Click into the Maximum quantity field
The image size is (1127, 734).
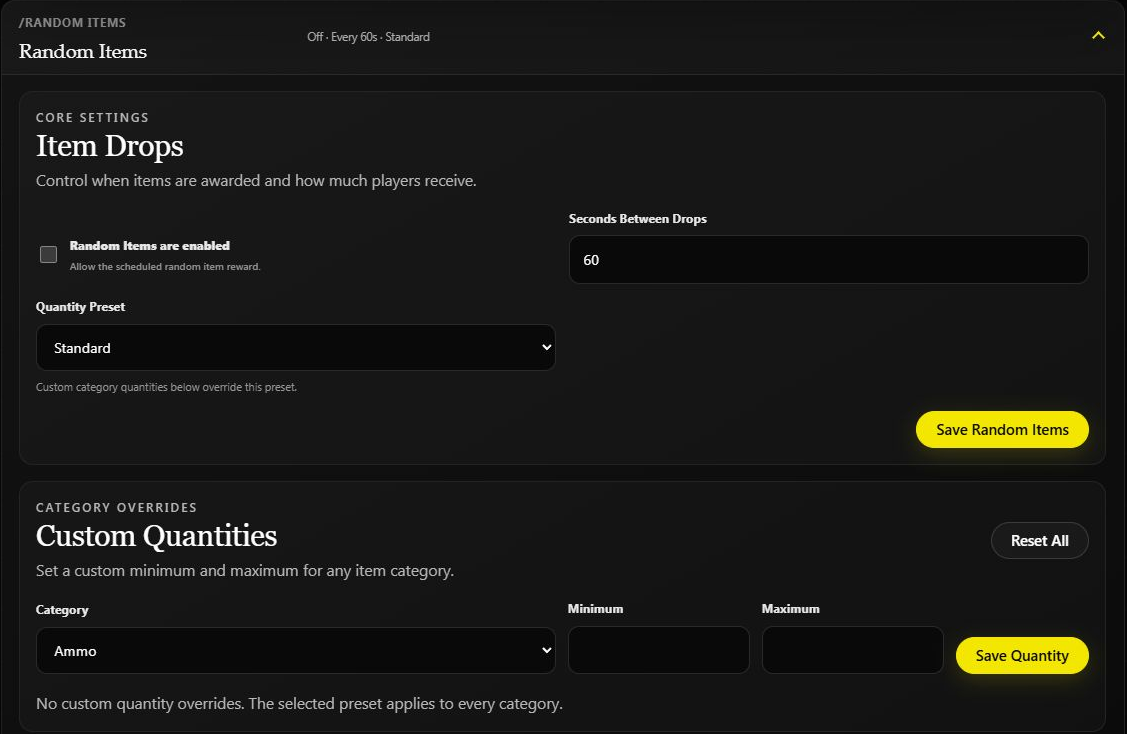pos(852,650)
